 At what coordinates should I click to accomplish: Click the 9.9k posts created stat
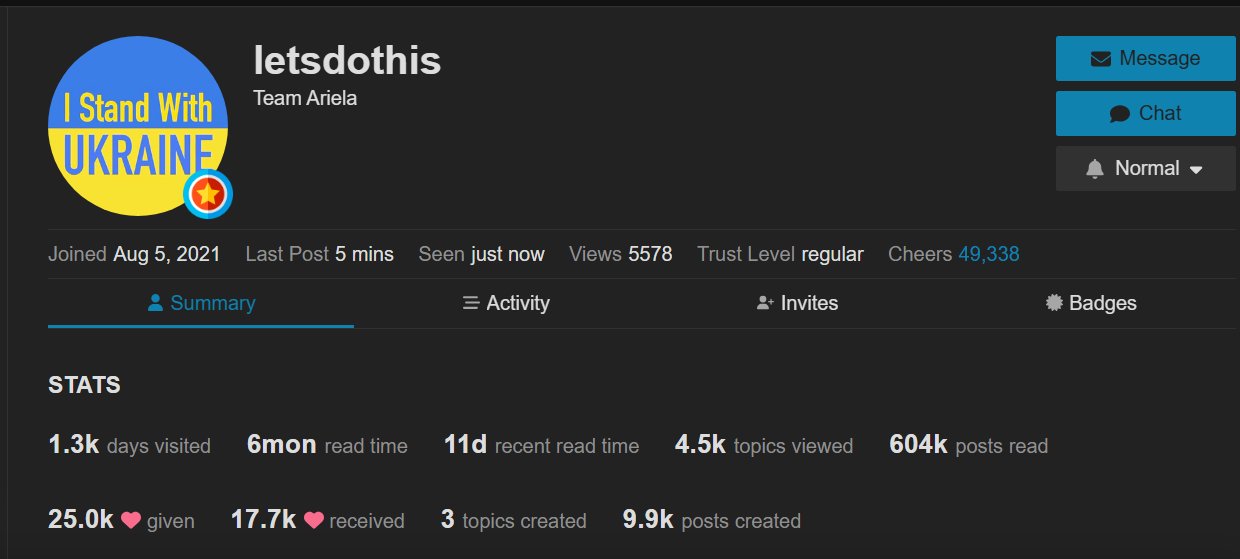pyautogui.click(x=712, y=520)
